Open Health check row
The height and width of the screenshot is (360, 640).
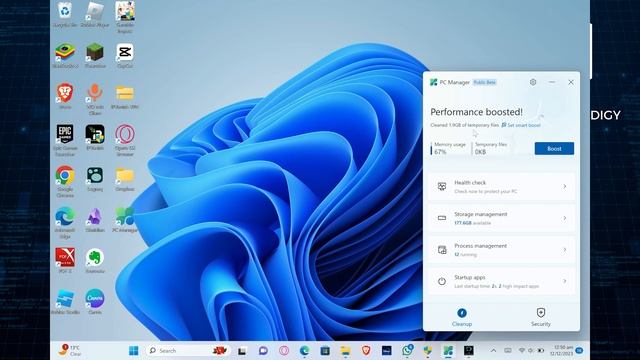pos(501,187)
